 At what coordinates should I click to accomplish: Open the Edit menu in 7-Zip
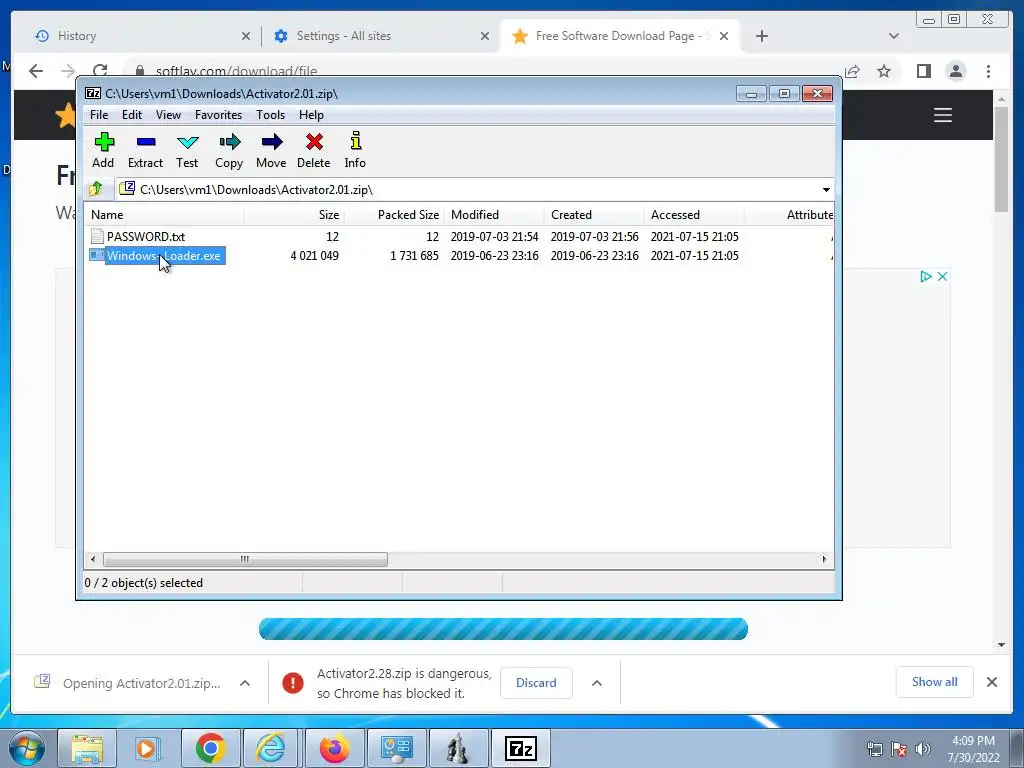coord(132,115)
